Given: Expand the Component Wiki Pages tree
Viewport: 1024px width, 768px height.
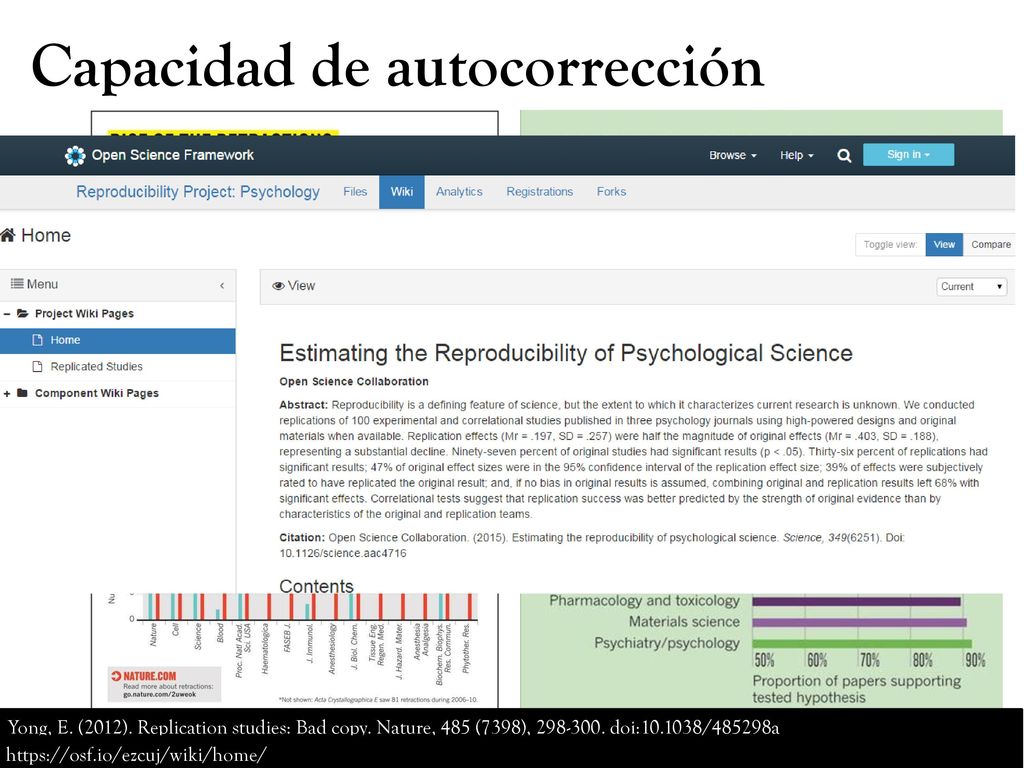Looking at the screenshot, I should (7, 393).
